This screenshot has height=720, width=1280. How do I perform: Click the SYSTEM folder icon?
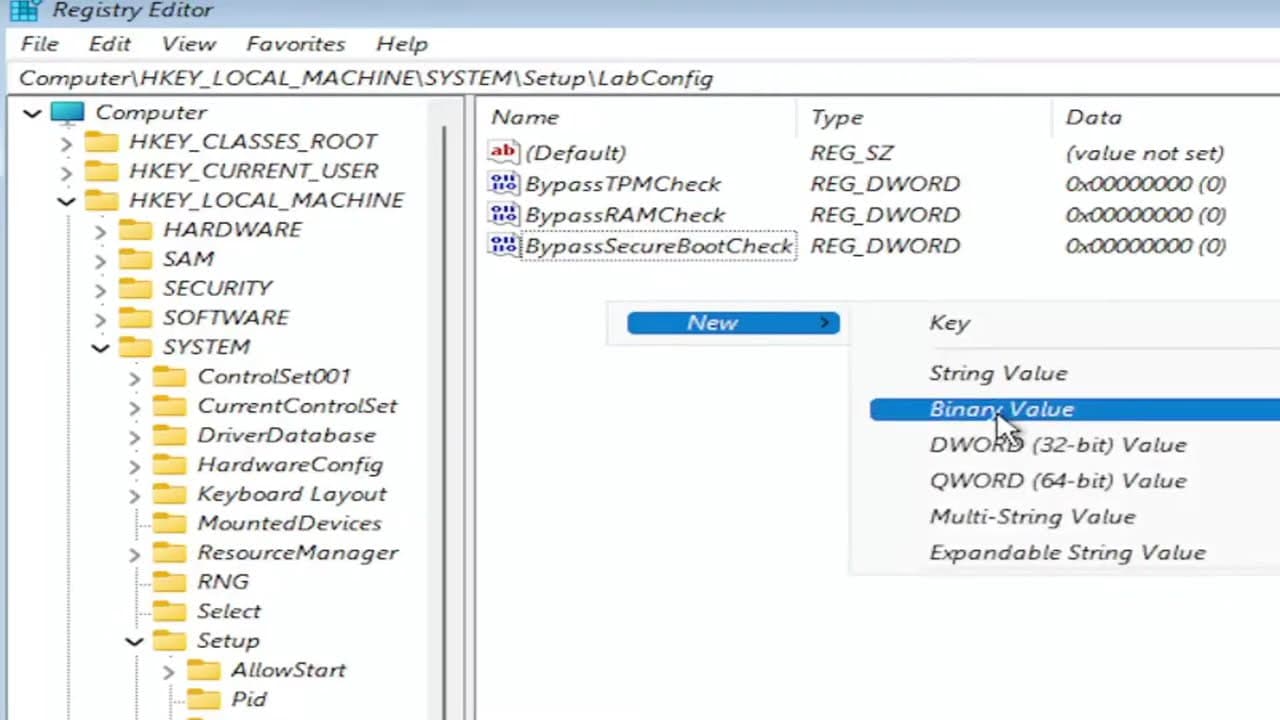(135, 347)
